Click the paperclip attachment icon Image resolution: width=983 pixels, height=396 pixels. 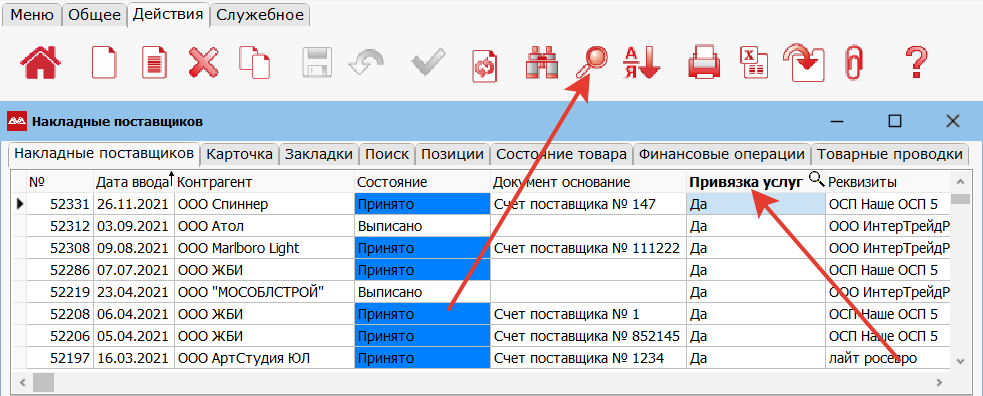point(854,63)
